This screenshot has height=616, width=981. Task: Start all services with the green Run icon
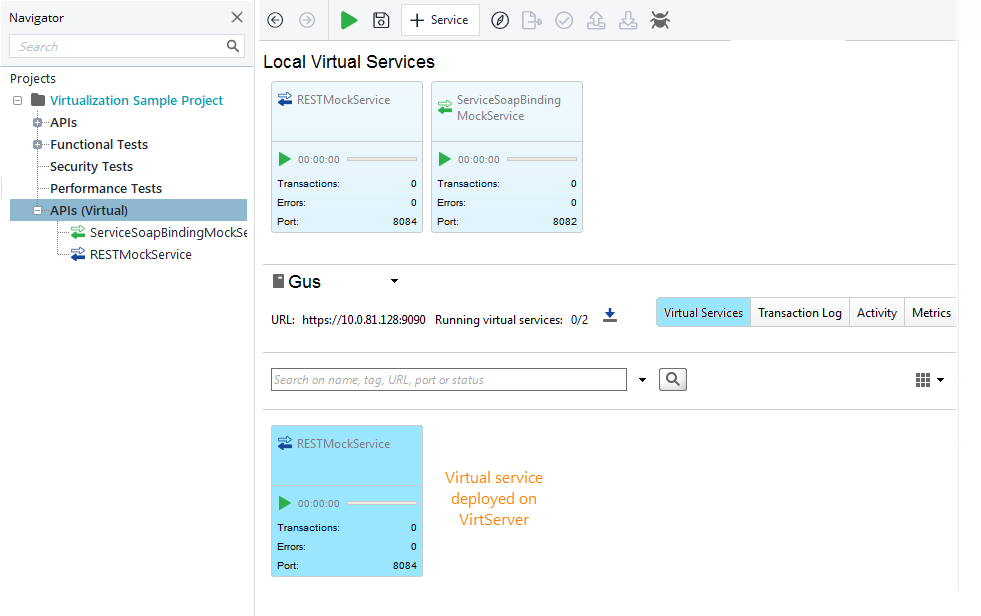[x=349, y=20]
